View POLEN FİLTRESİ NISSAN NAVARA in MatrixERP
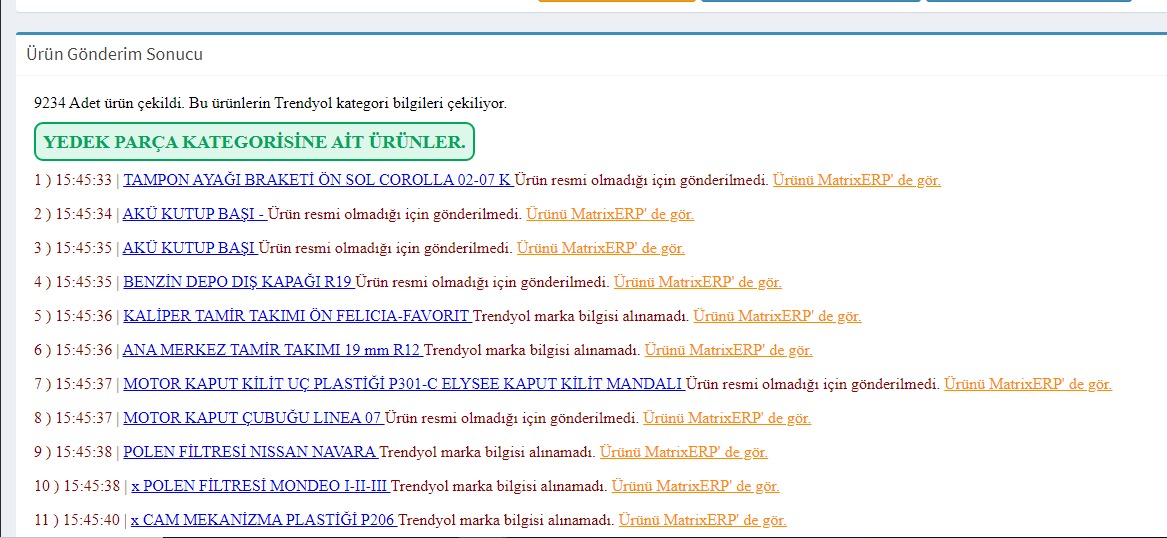The image size is (1167, 538). coord(684,452)
